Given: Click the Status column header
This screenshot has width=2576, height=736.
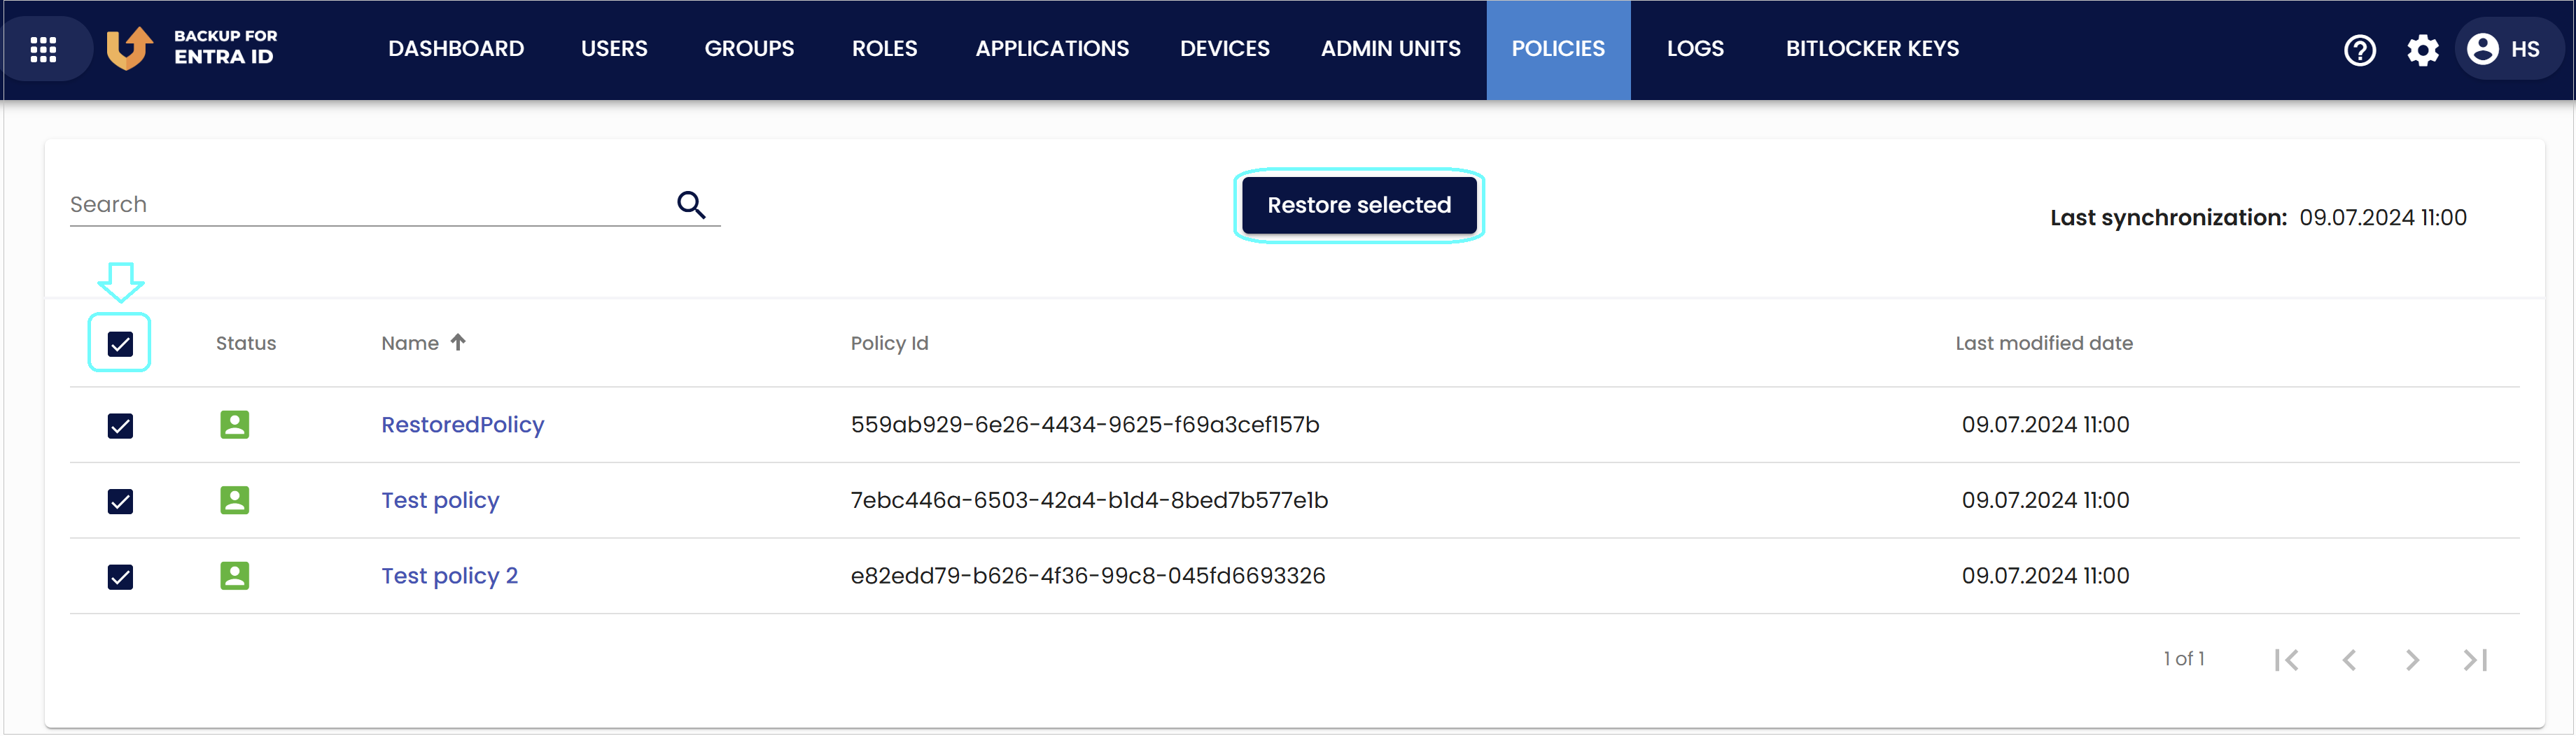Looking at the screenshot, I should click(246, 343).
